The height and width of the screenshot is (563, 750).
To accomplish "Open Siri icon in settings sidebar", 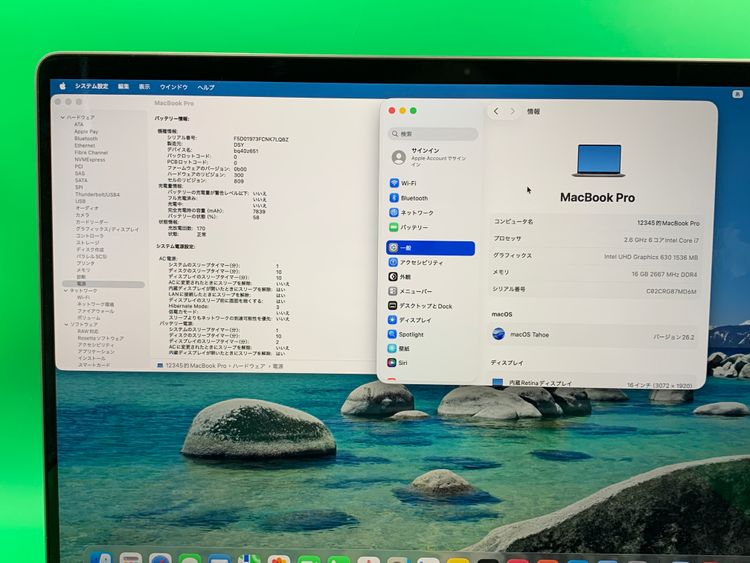I will tap(391, 363).
